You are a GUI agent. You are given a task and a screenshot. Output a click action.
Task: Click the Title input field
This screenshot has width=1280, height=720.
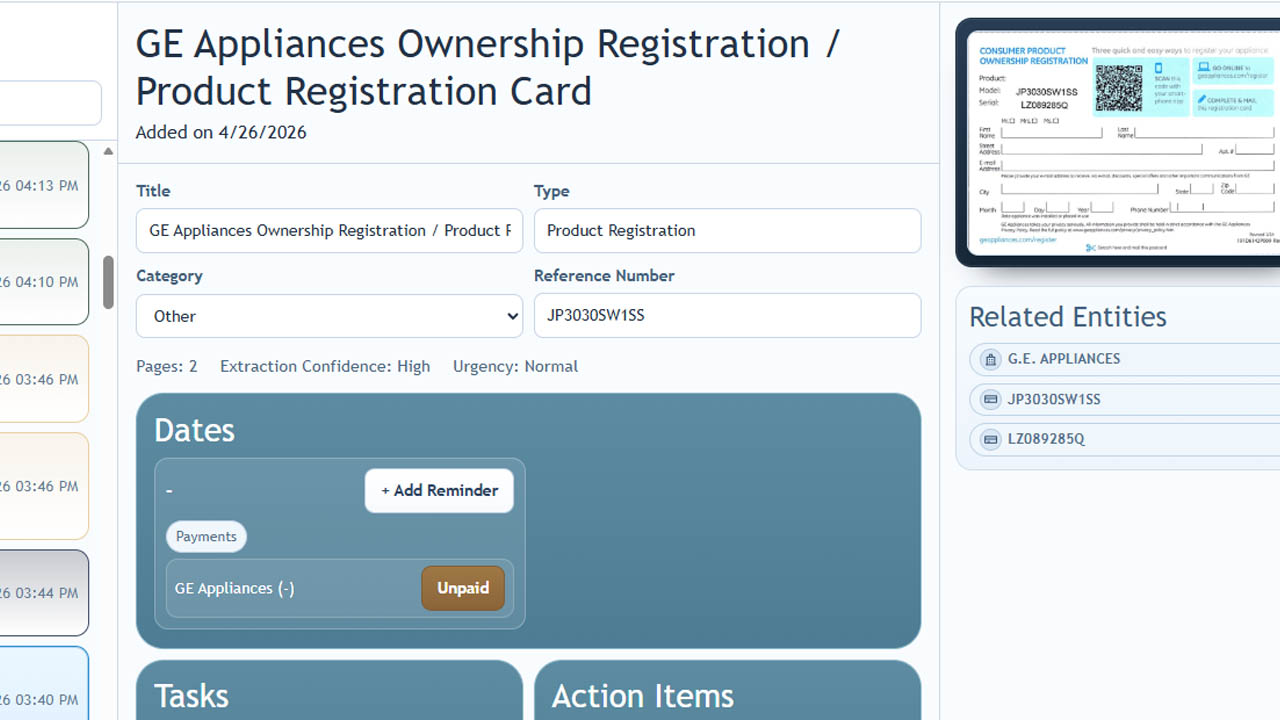(329, 231)
